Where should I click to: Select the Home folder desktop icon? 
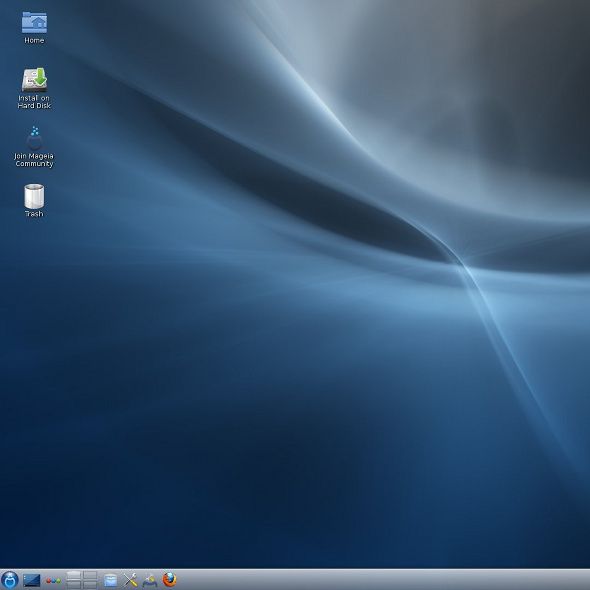point(34,22)
